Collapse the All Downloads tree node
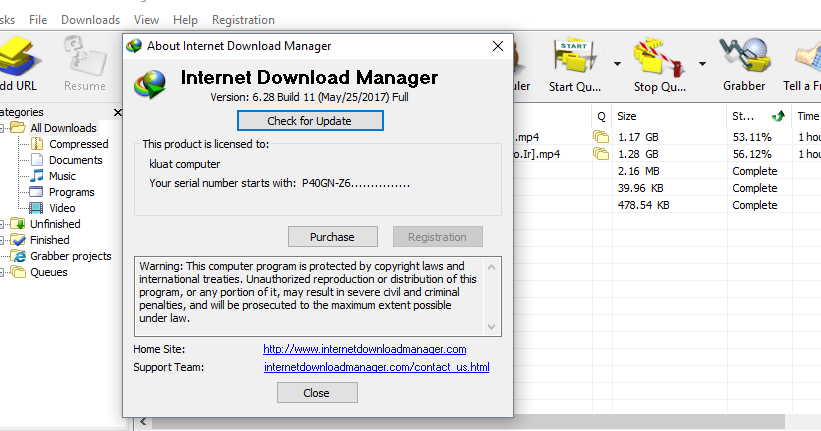The width and height of the screenshot is (821, 431). coord(2,128)
